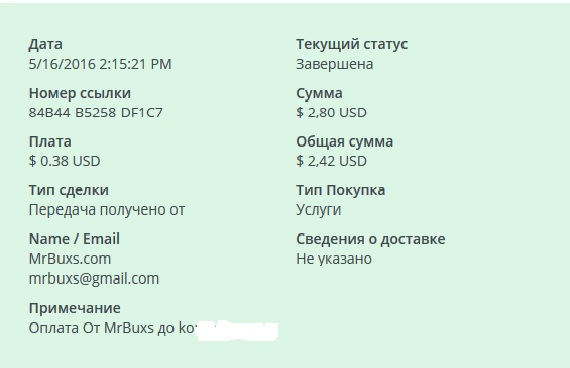Click the Текущий статус heading
Viewport: 570px width, 368px height.
click(352, 44)
